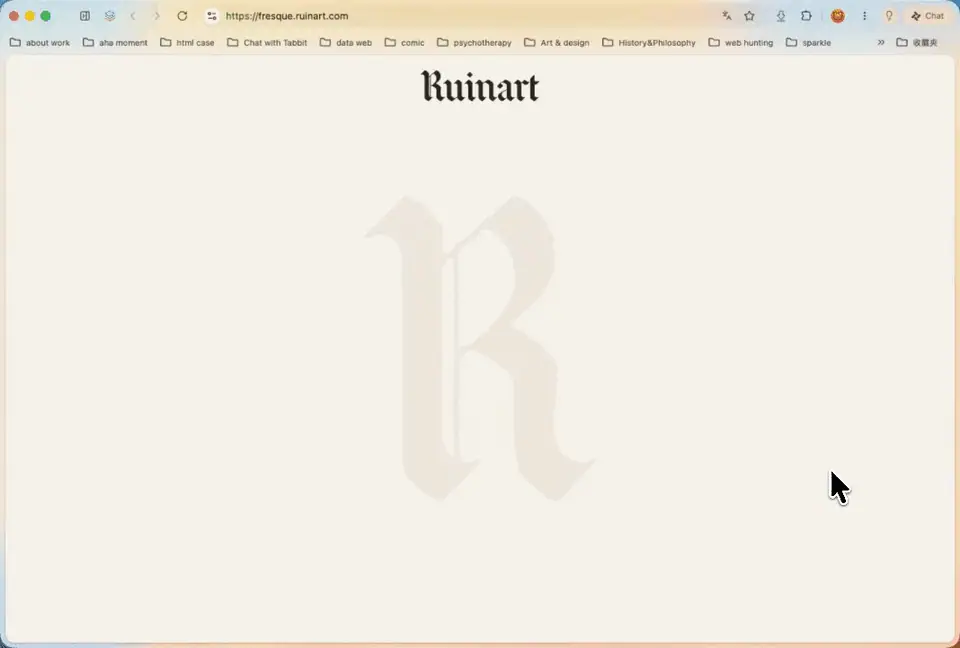Screen dimensions: 960x648
Task: Open the 'html case' bookmark folder
Action: [187, 42]
